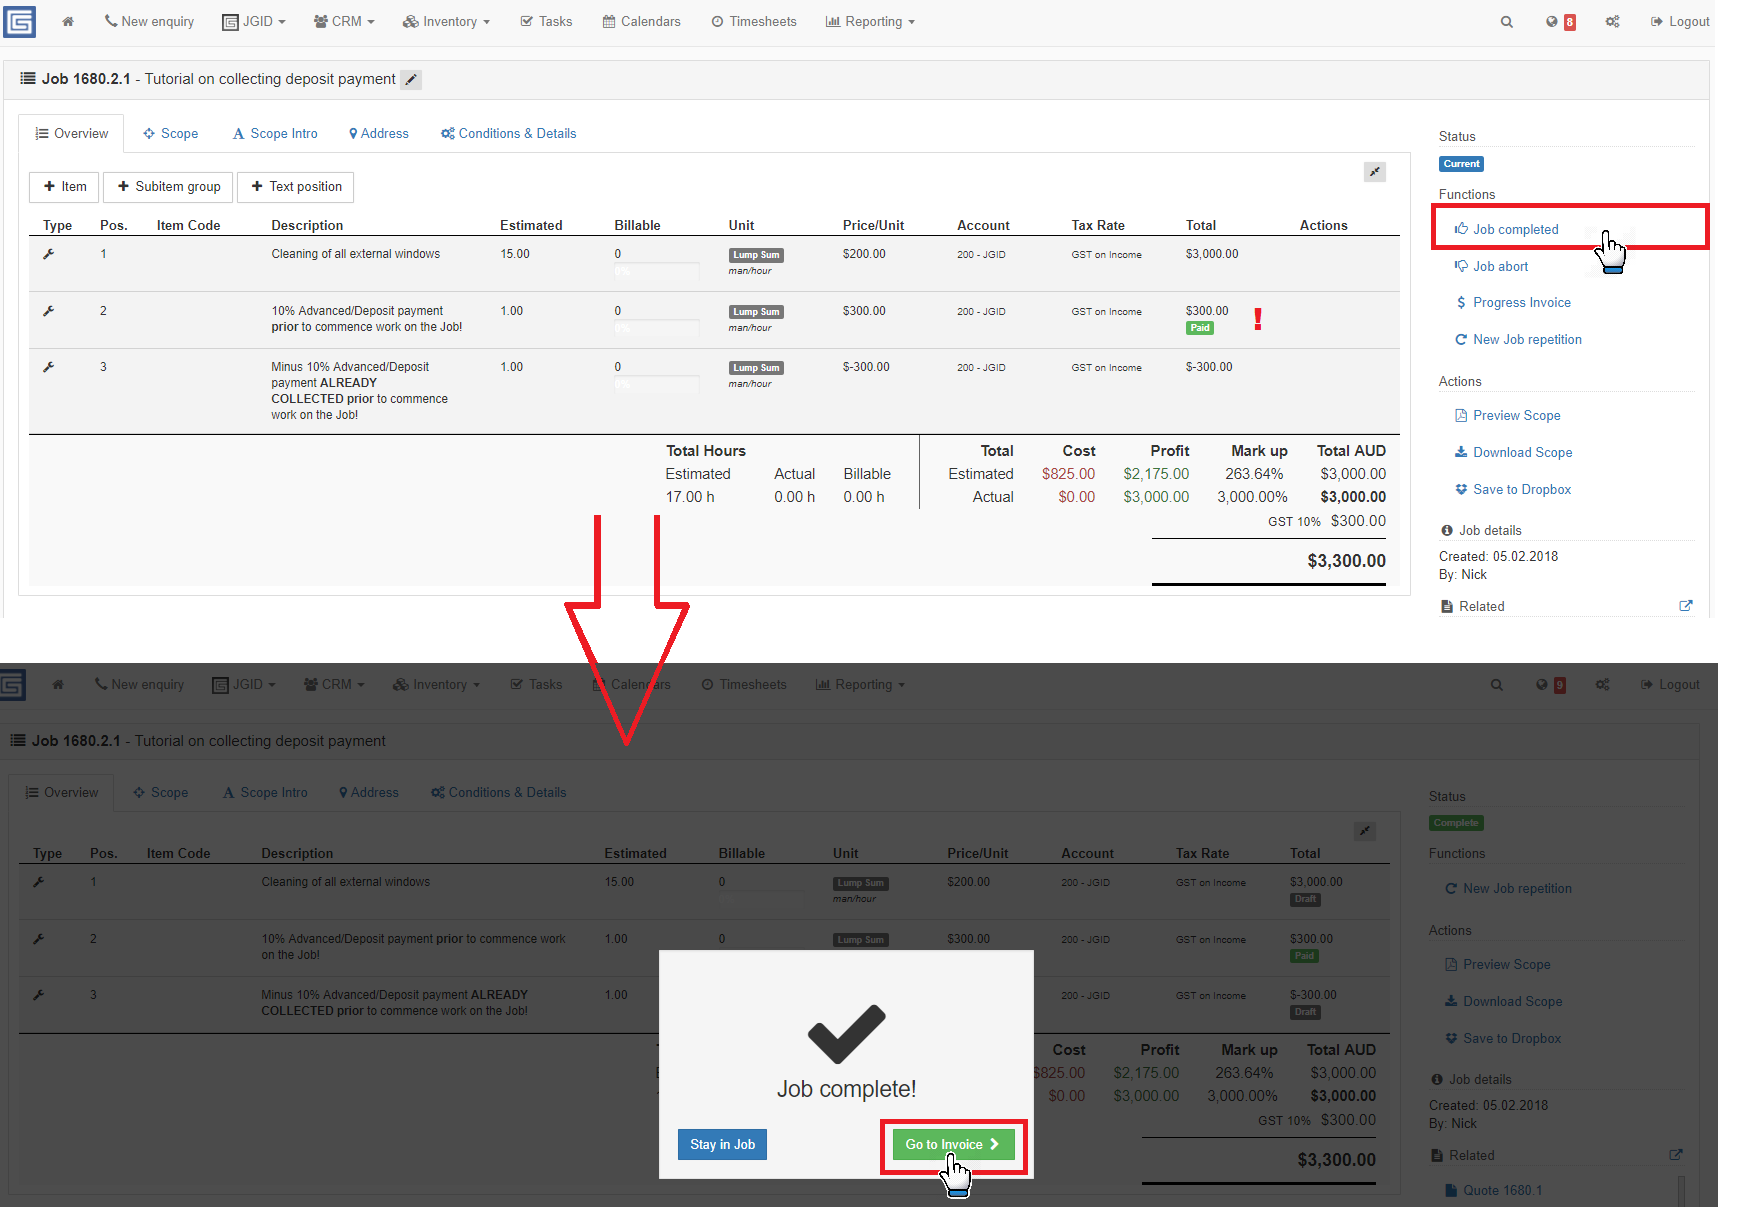Click wrench icon for 10% Advanced/Deposit payment row
This screenshot has height=1217, width=1744.
point(48,311)
